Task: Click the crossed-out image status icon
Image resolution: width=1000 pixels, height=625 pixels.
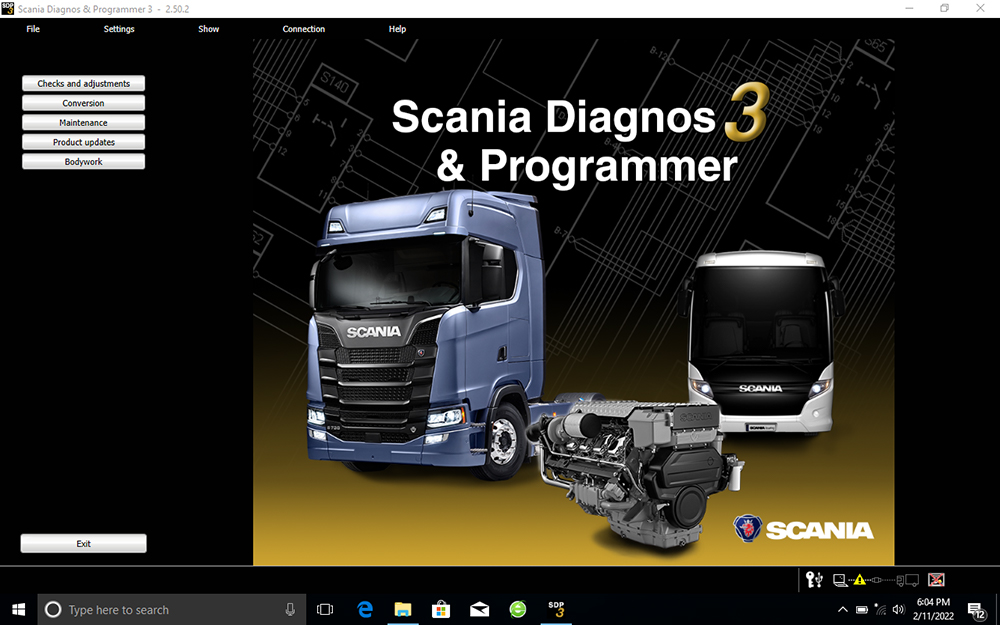Action: 936,580
